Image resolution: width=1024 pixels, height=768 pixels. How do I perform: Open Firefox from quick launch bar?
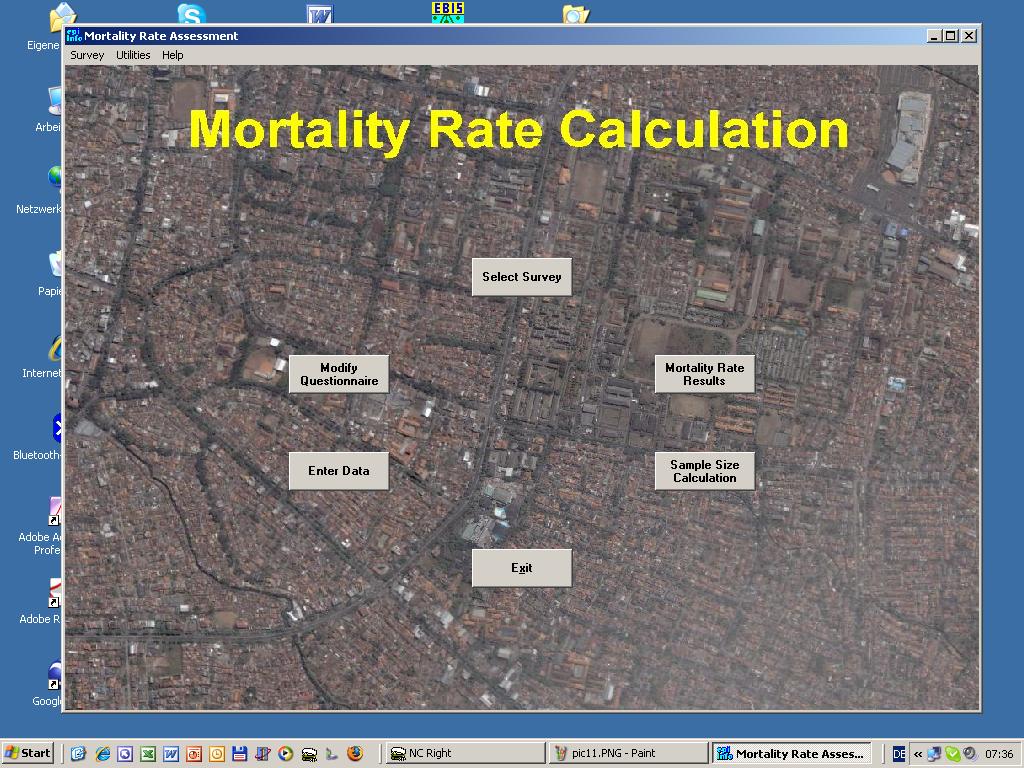(x=355, y=754)
